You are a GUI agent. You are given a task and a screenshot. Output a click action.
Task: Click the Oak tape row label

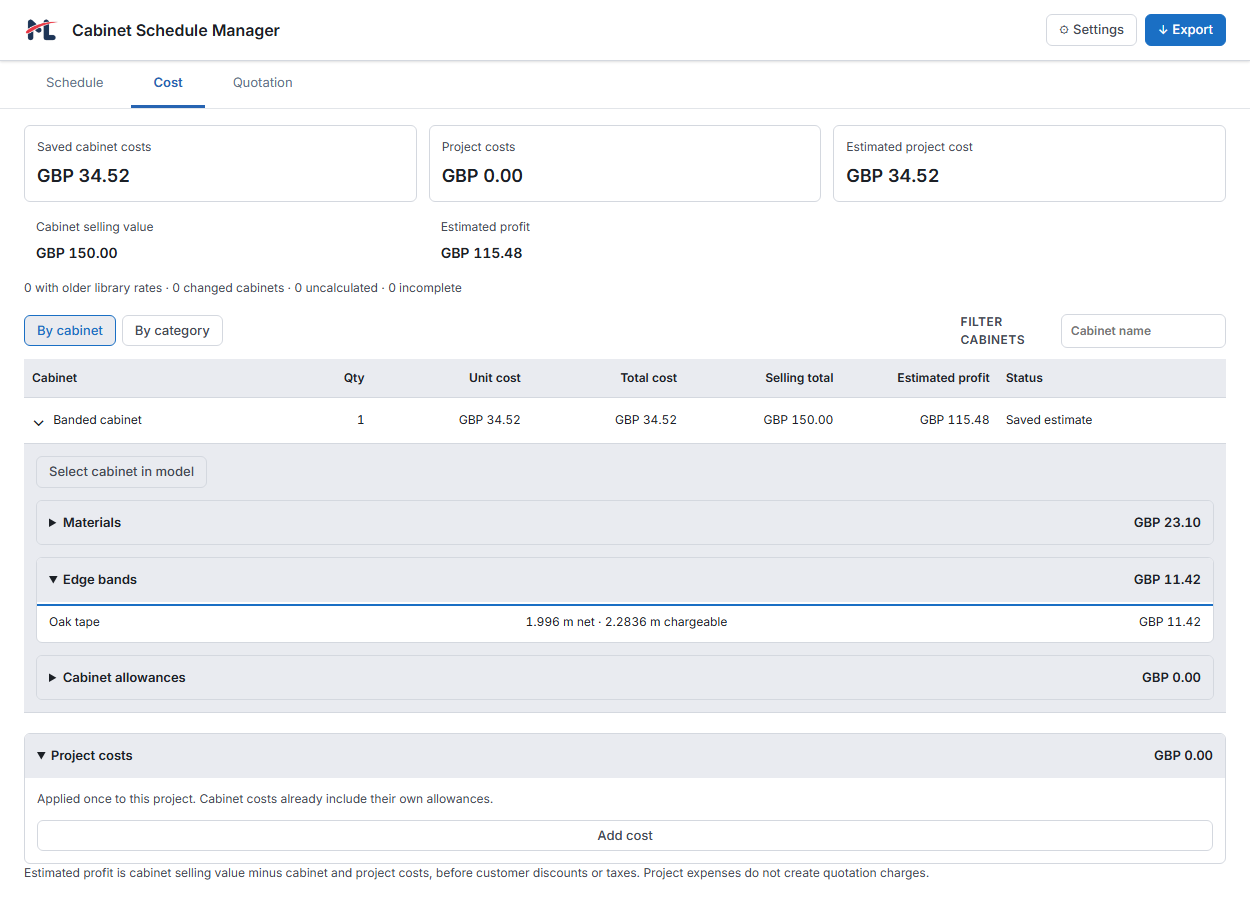tap(74, 622)
